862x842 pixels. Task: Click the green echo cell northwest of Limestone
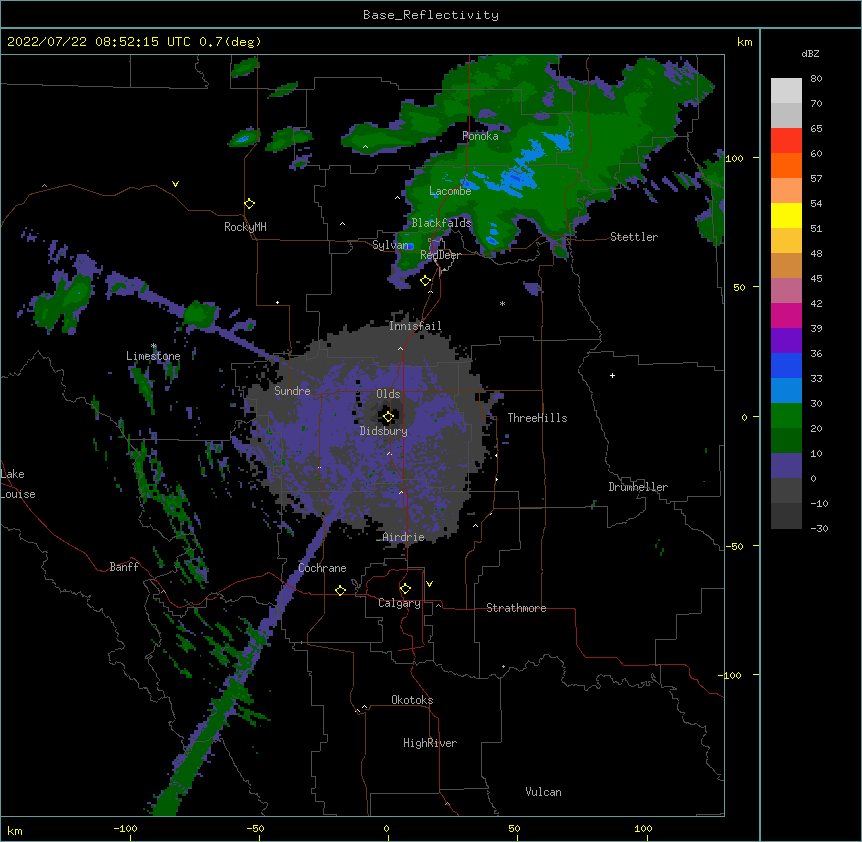point(65,302)
